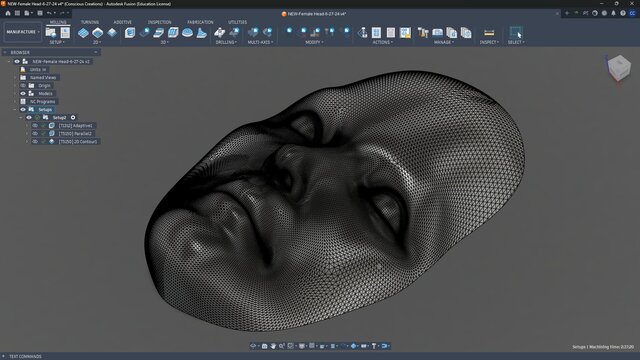Click the New Setup icon
Screen dimensions: 640x360
pyautogui.click(x=51, y=32)
